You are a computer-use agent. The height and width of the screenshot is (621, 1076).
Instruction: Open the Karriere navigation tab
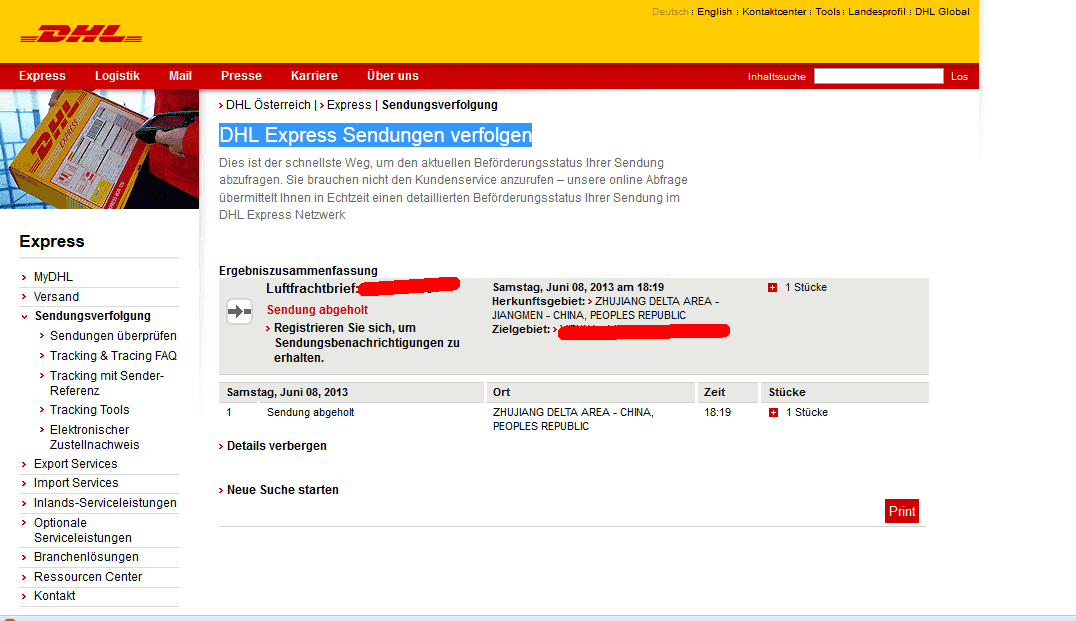(314, 76)
